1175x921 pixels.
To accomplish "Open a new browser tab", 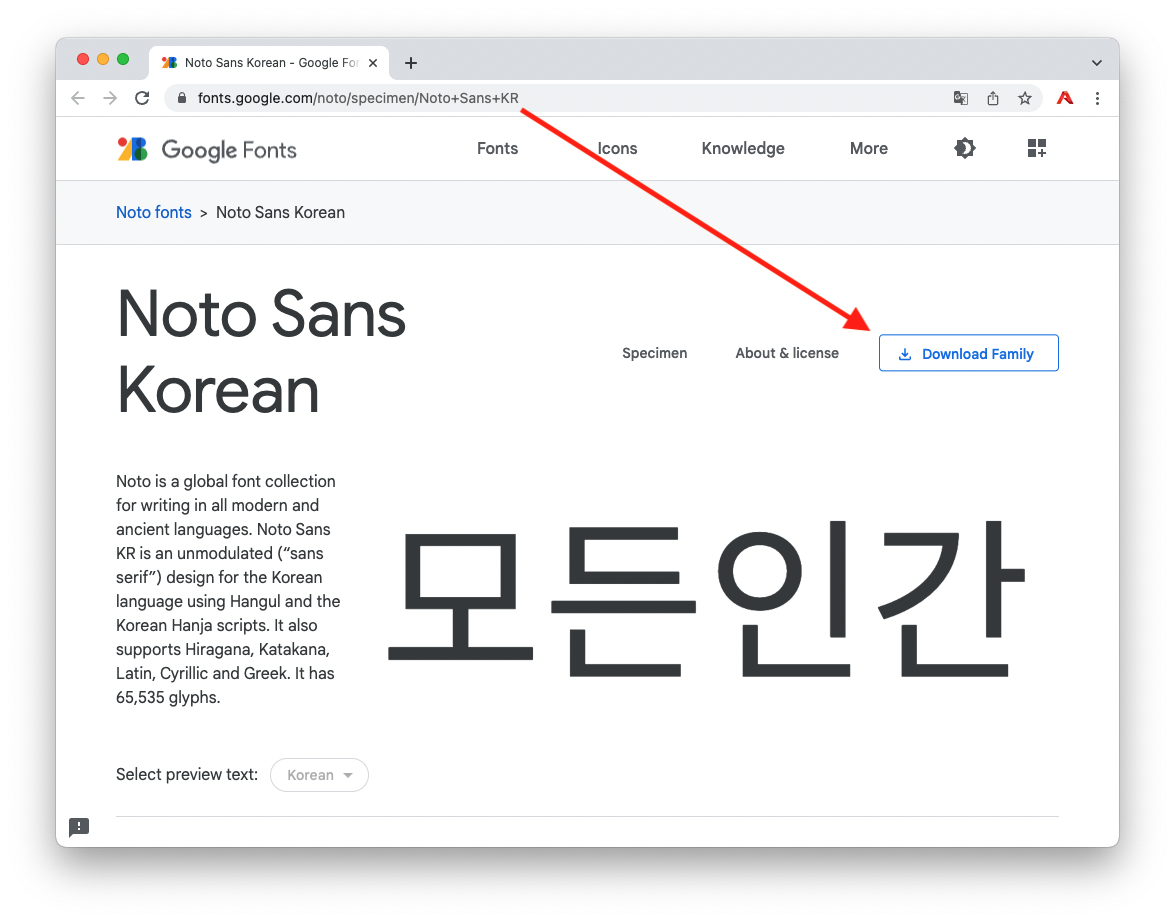I will [411, 63].
